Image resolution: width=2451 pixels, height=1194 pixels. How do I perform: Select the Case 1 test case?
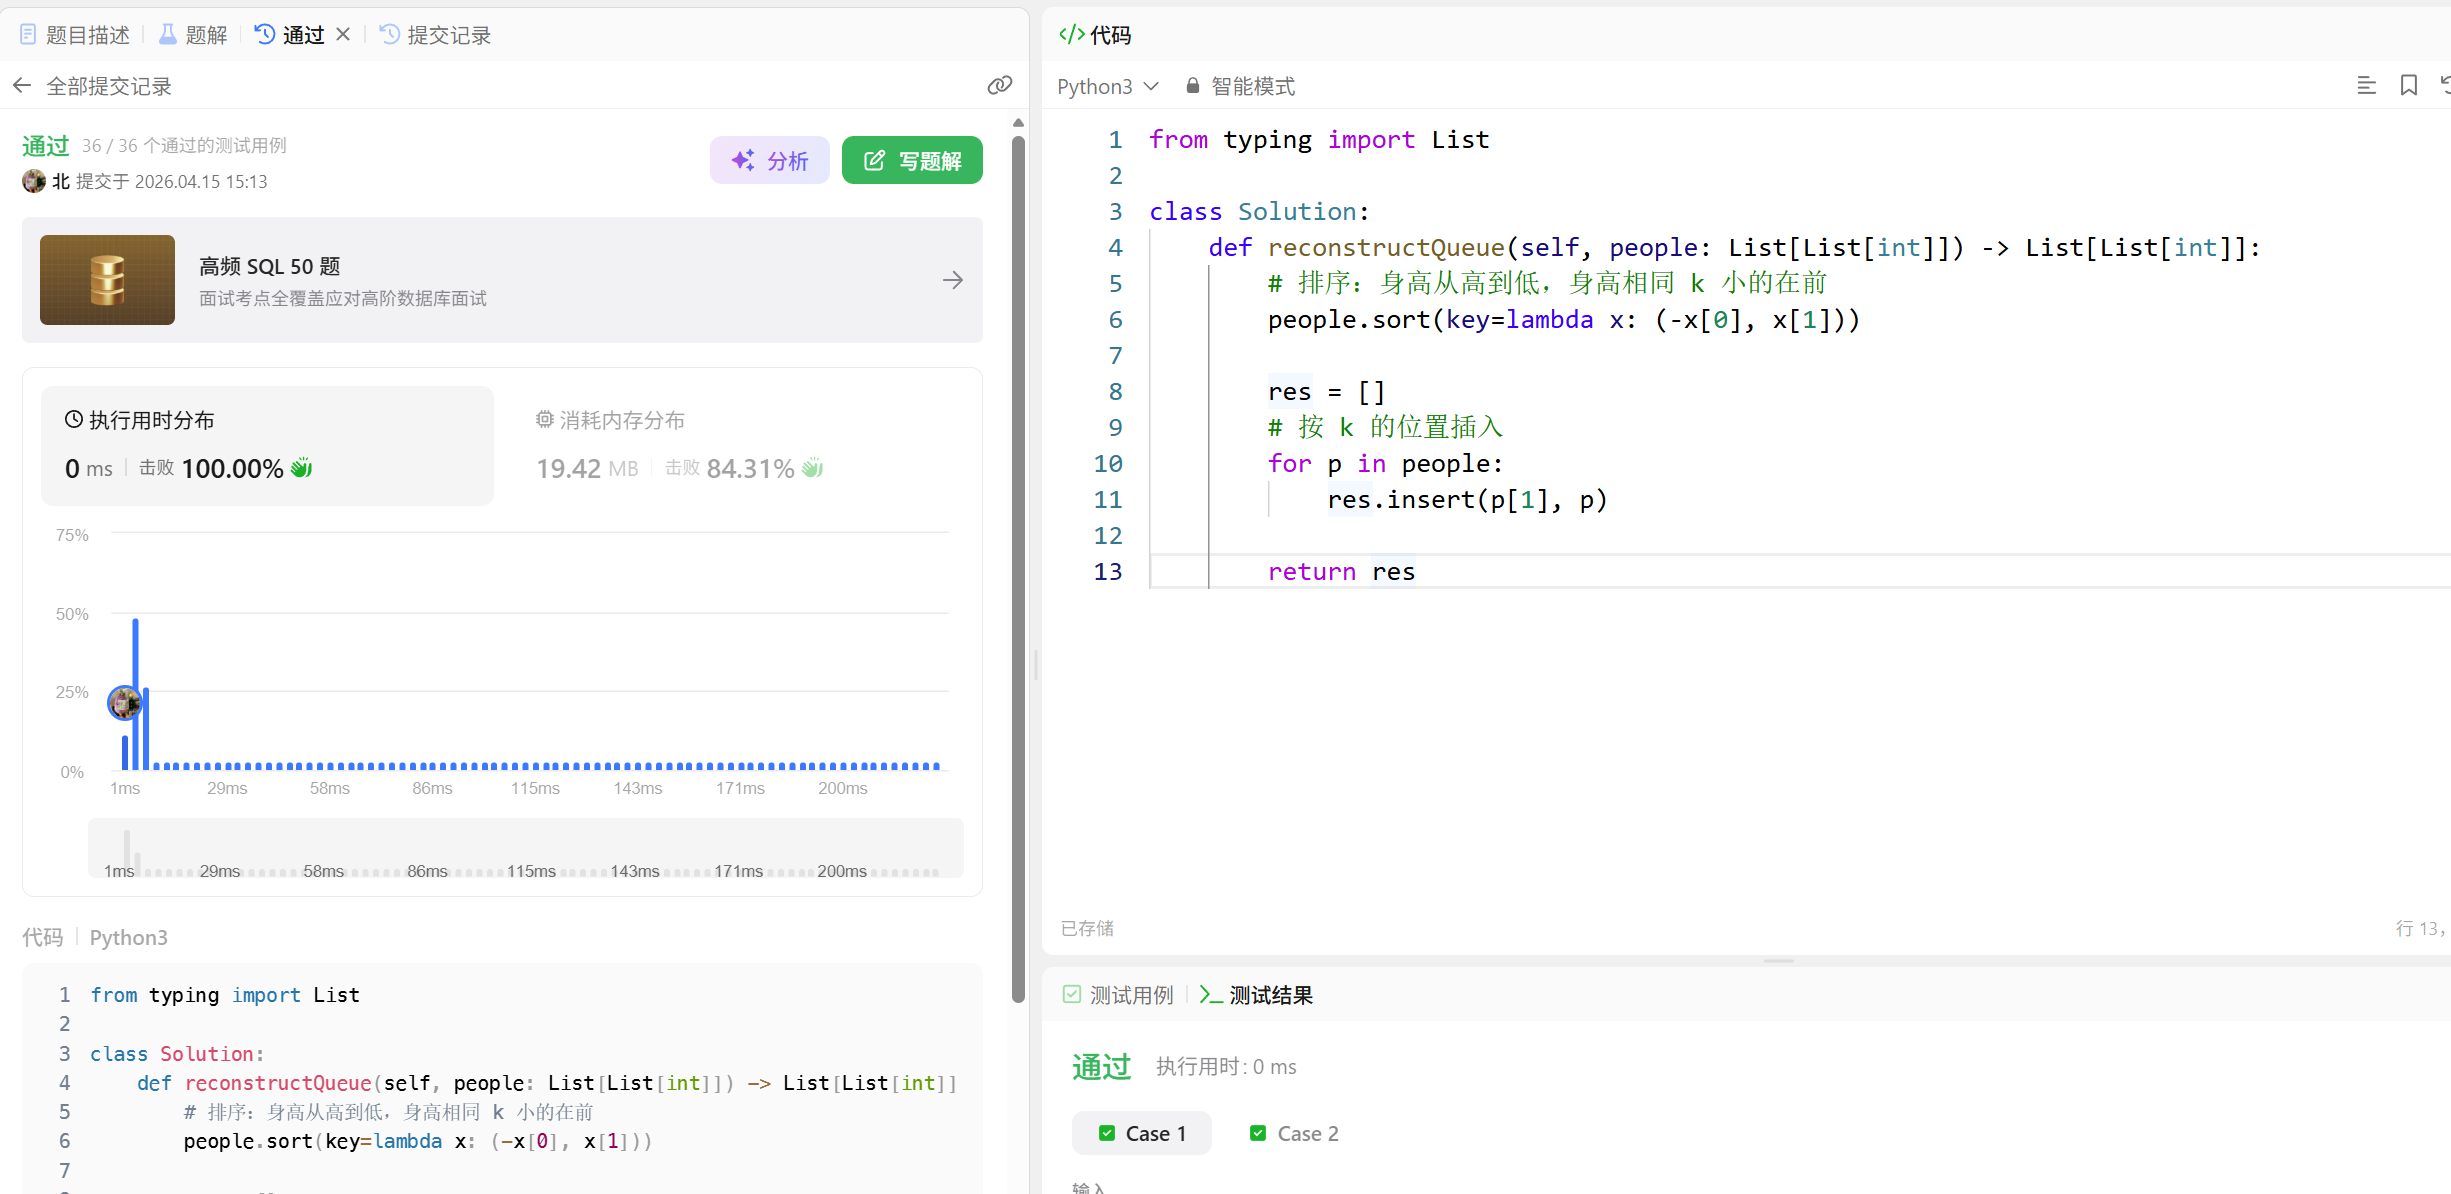pos(1142,1133)
